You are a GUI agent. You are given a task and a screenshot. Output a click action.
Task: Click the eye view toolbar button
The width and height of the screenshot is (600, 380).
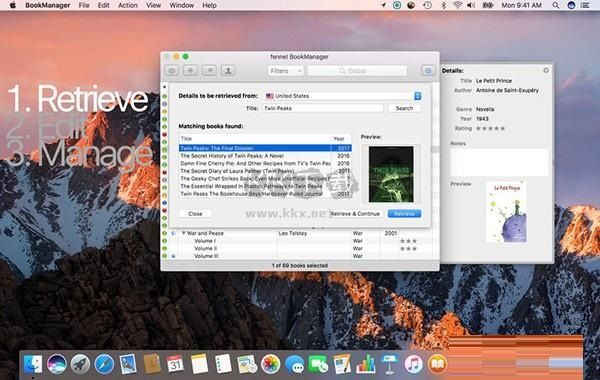(172, 70)
